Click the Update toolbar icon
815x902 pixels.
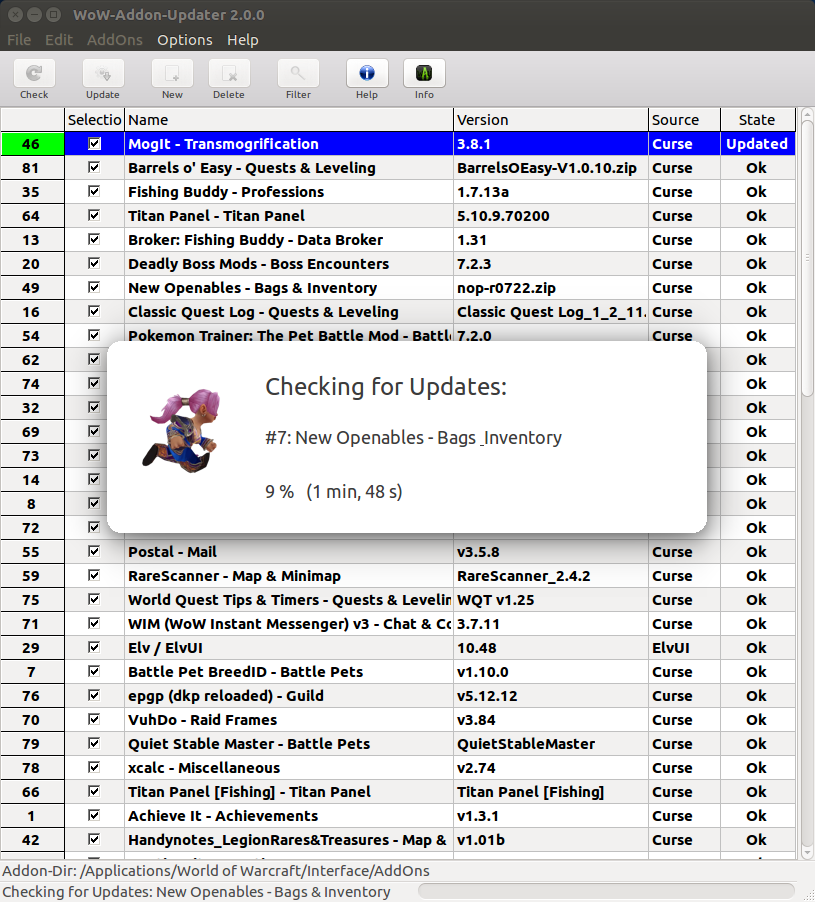[103, 74]
